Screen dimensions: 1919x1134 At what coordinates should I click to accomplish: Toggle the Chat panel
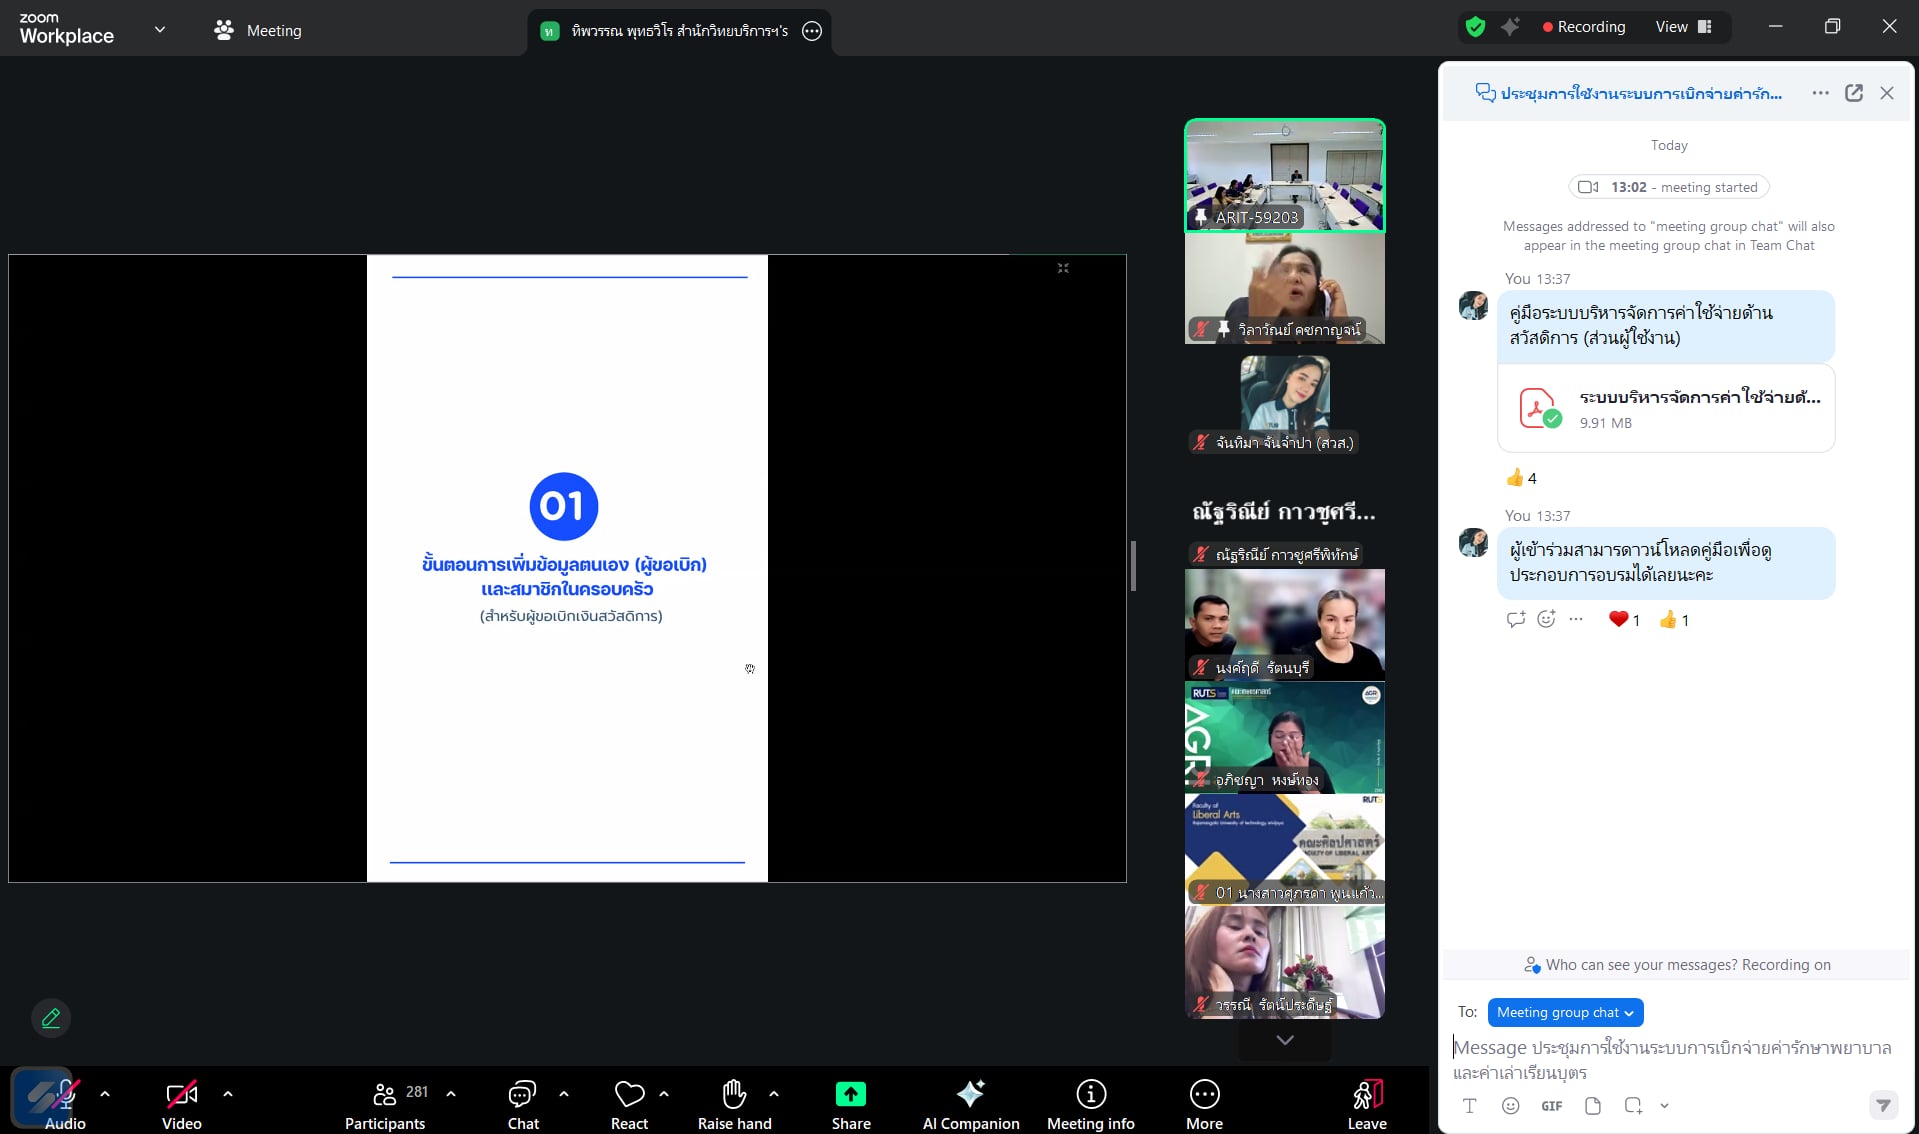coord(522,1103)
